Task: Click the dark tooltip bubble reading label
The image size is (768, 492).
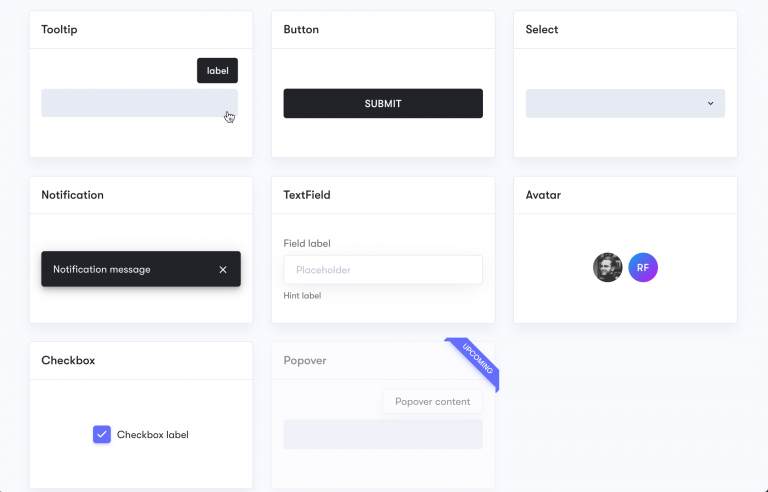Action: click(x=217, y=71)
